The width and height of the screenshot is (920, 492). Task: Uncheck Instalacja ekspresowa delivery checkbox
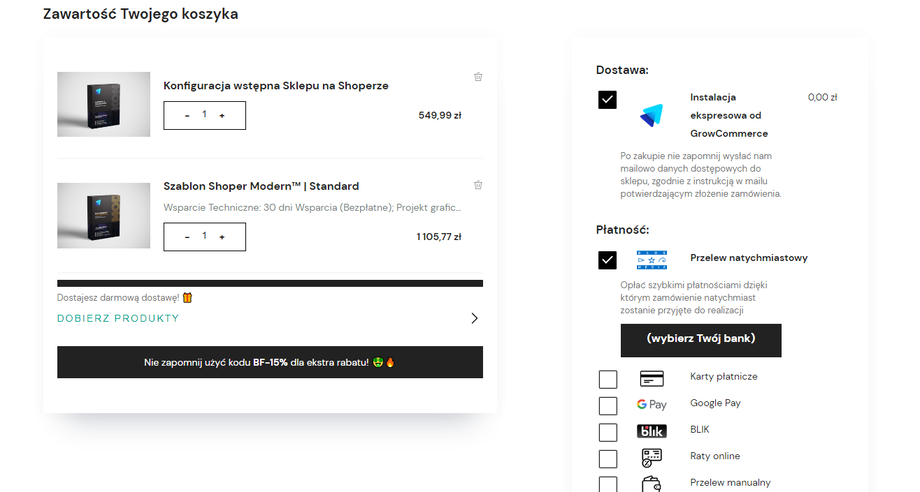(x=607, y=100)
